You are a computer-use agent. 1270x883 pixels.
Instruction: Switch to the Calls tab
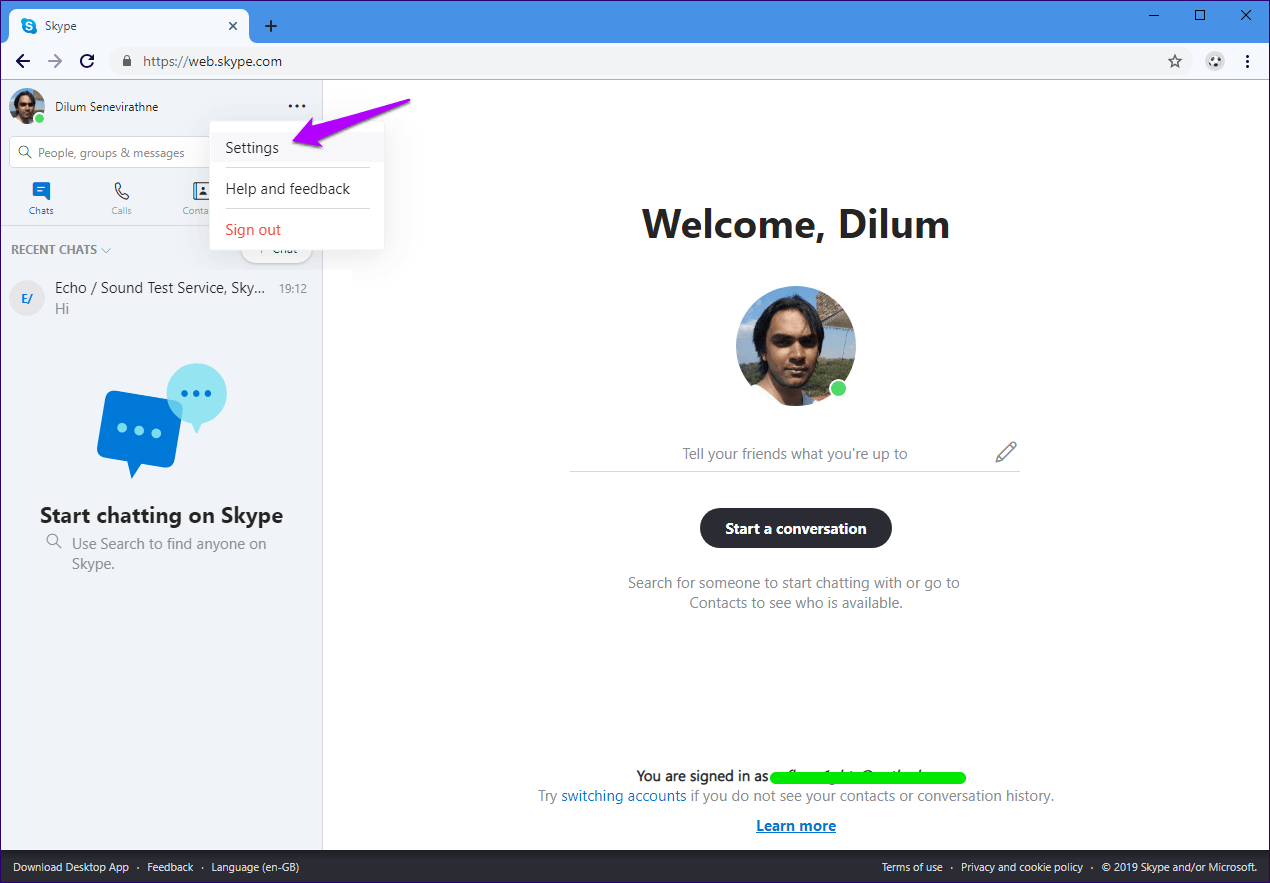coord(121,198)
